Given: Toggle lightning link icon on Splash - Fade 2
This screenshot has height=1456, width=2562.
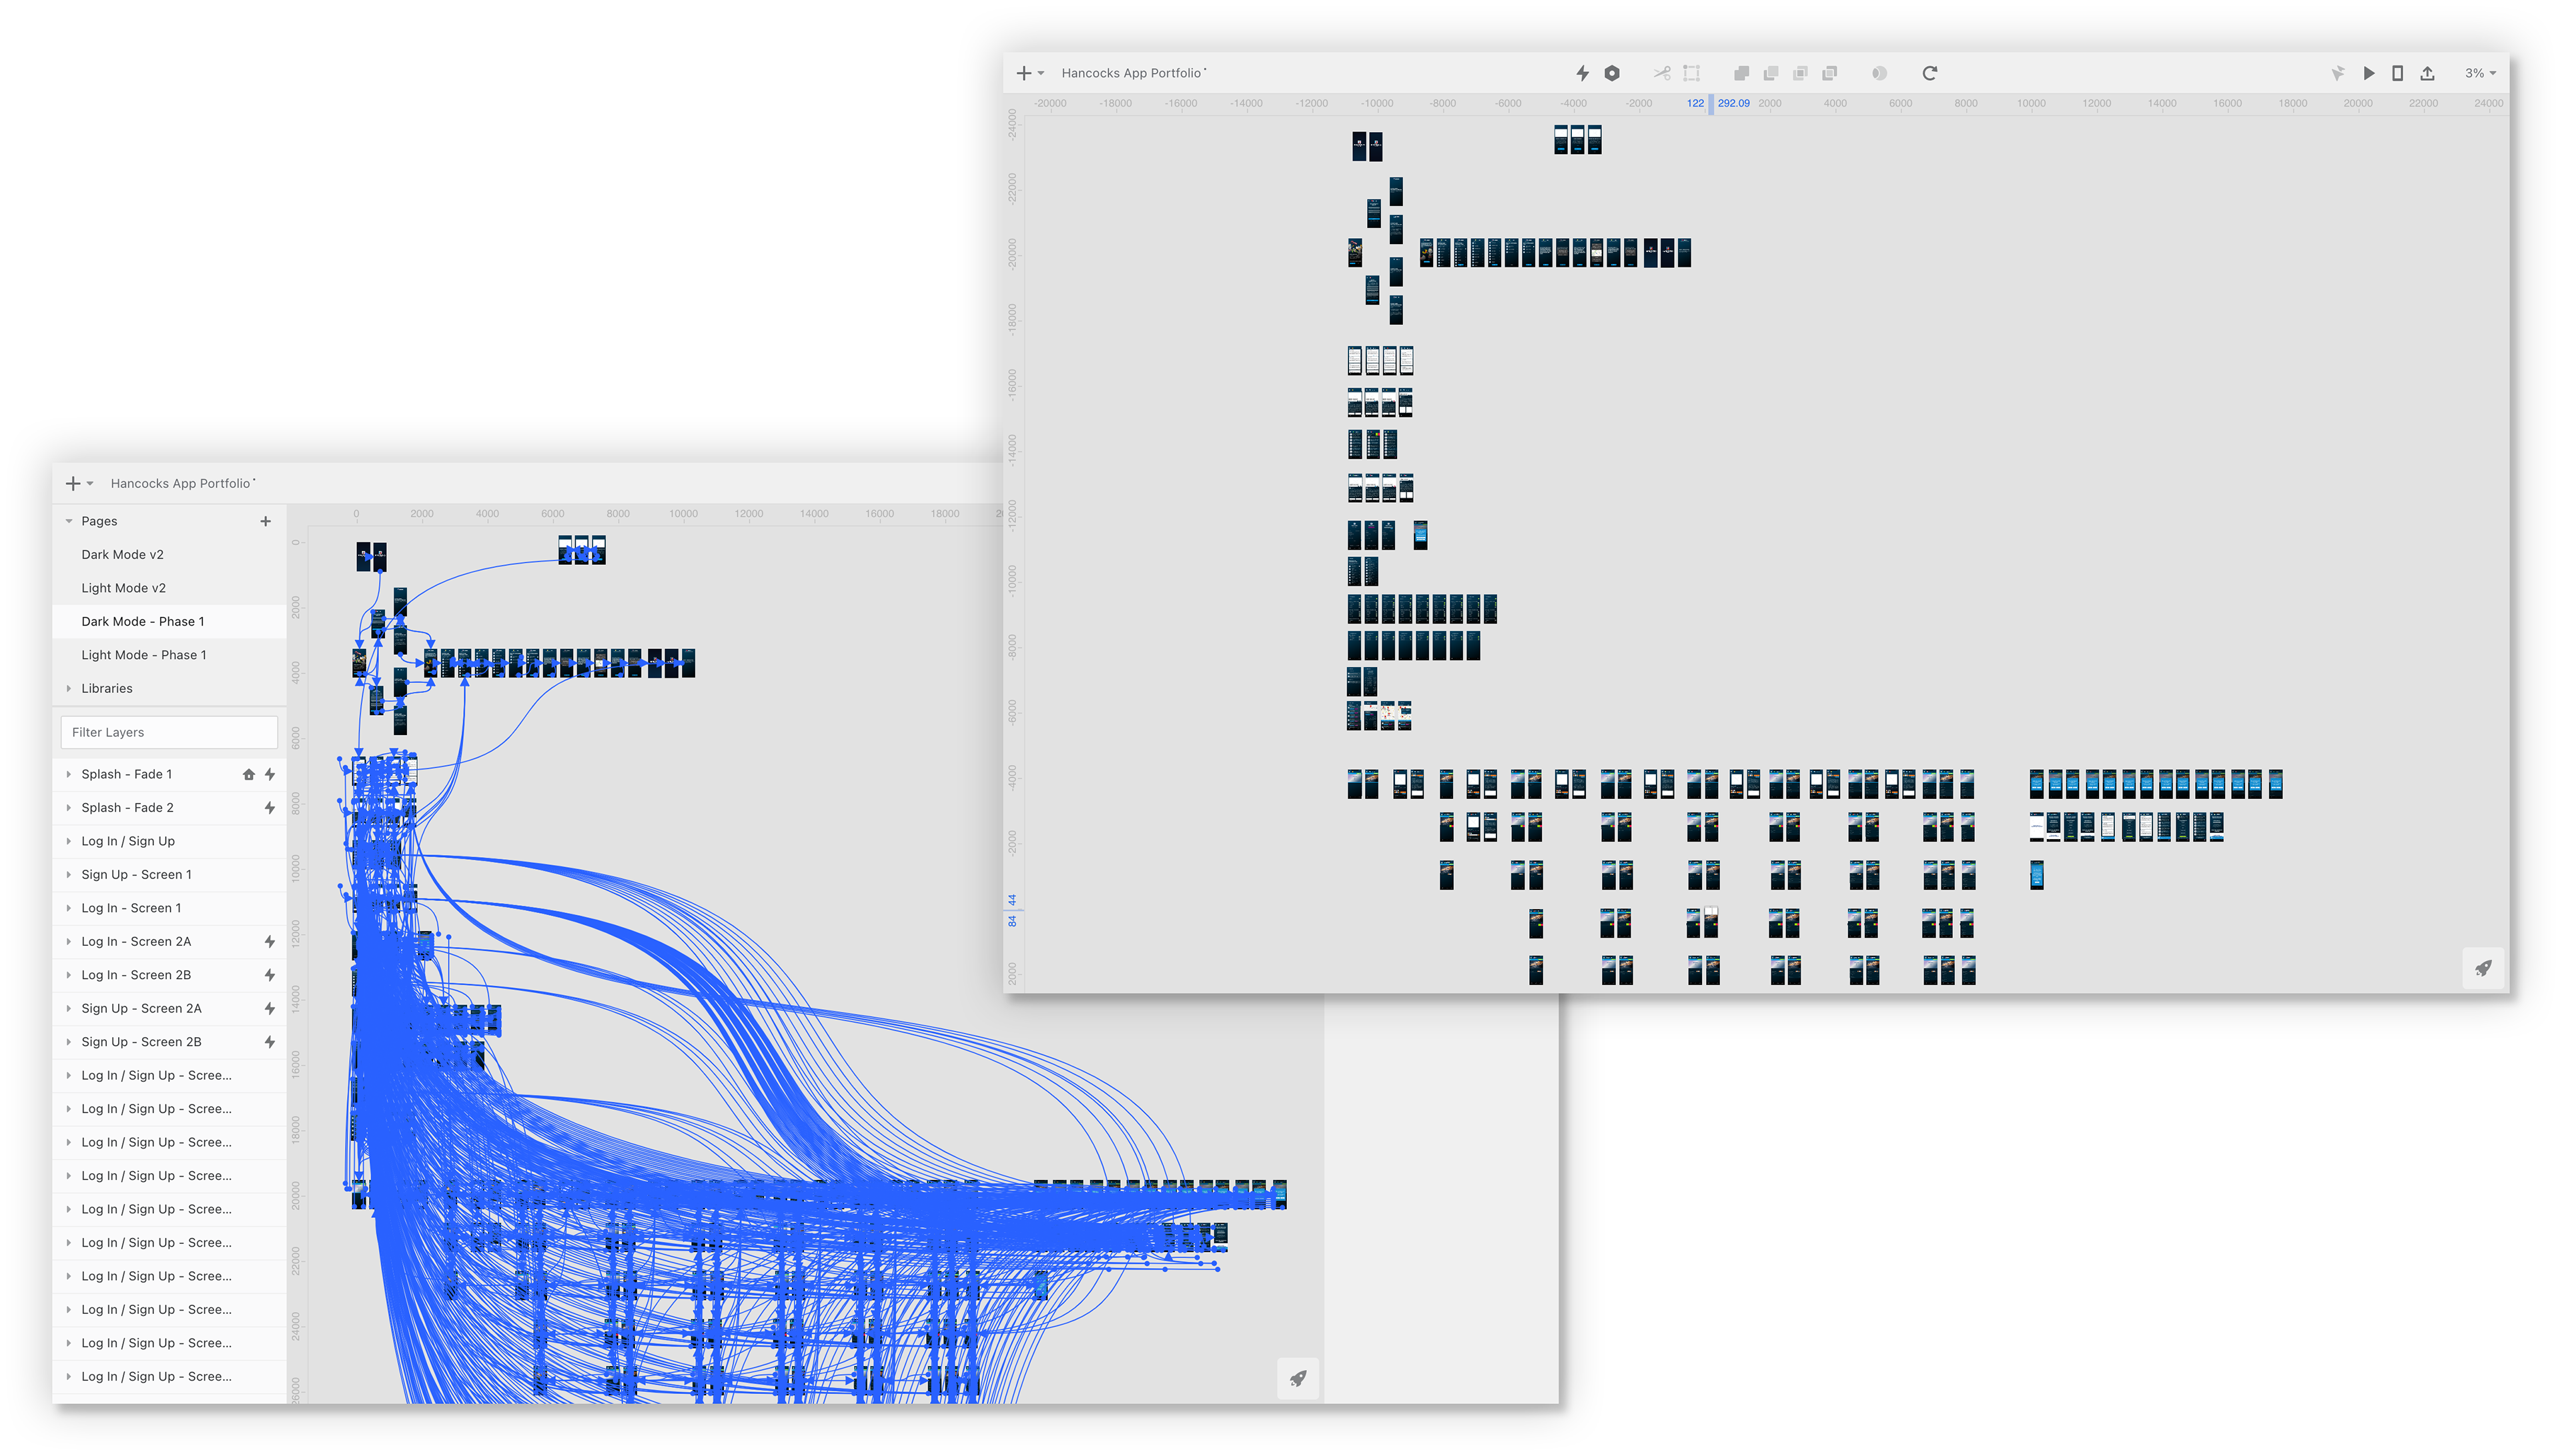Looking at the screenshot, I should (x=270, y=808).
